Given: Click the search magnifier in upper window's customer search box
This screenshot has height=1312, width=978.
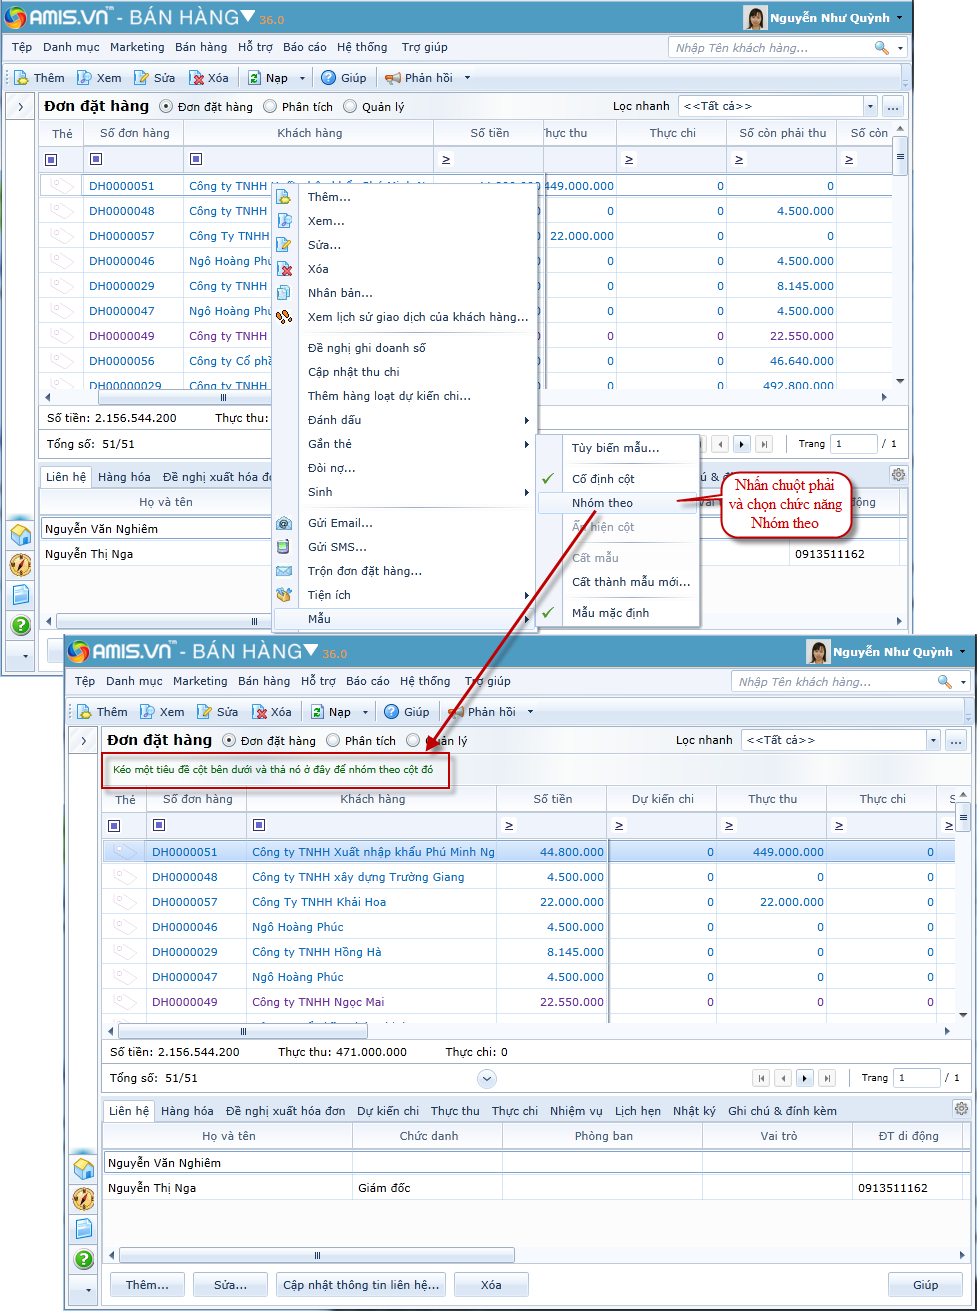Looking at the screenshot, I should pyautogui.click(x=881, y=48).
